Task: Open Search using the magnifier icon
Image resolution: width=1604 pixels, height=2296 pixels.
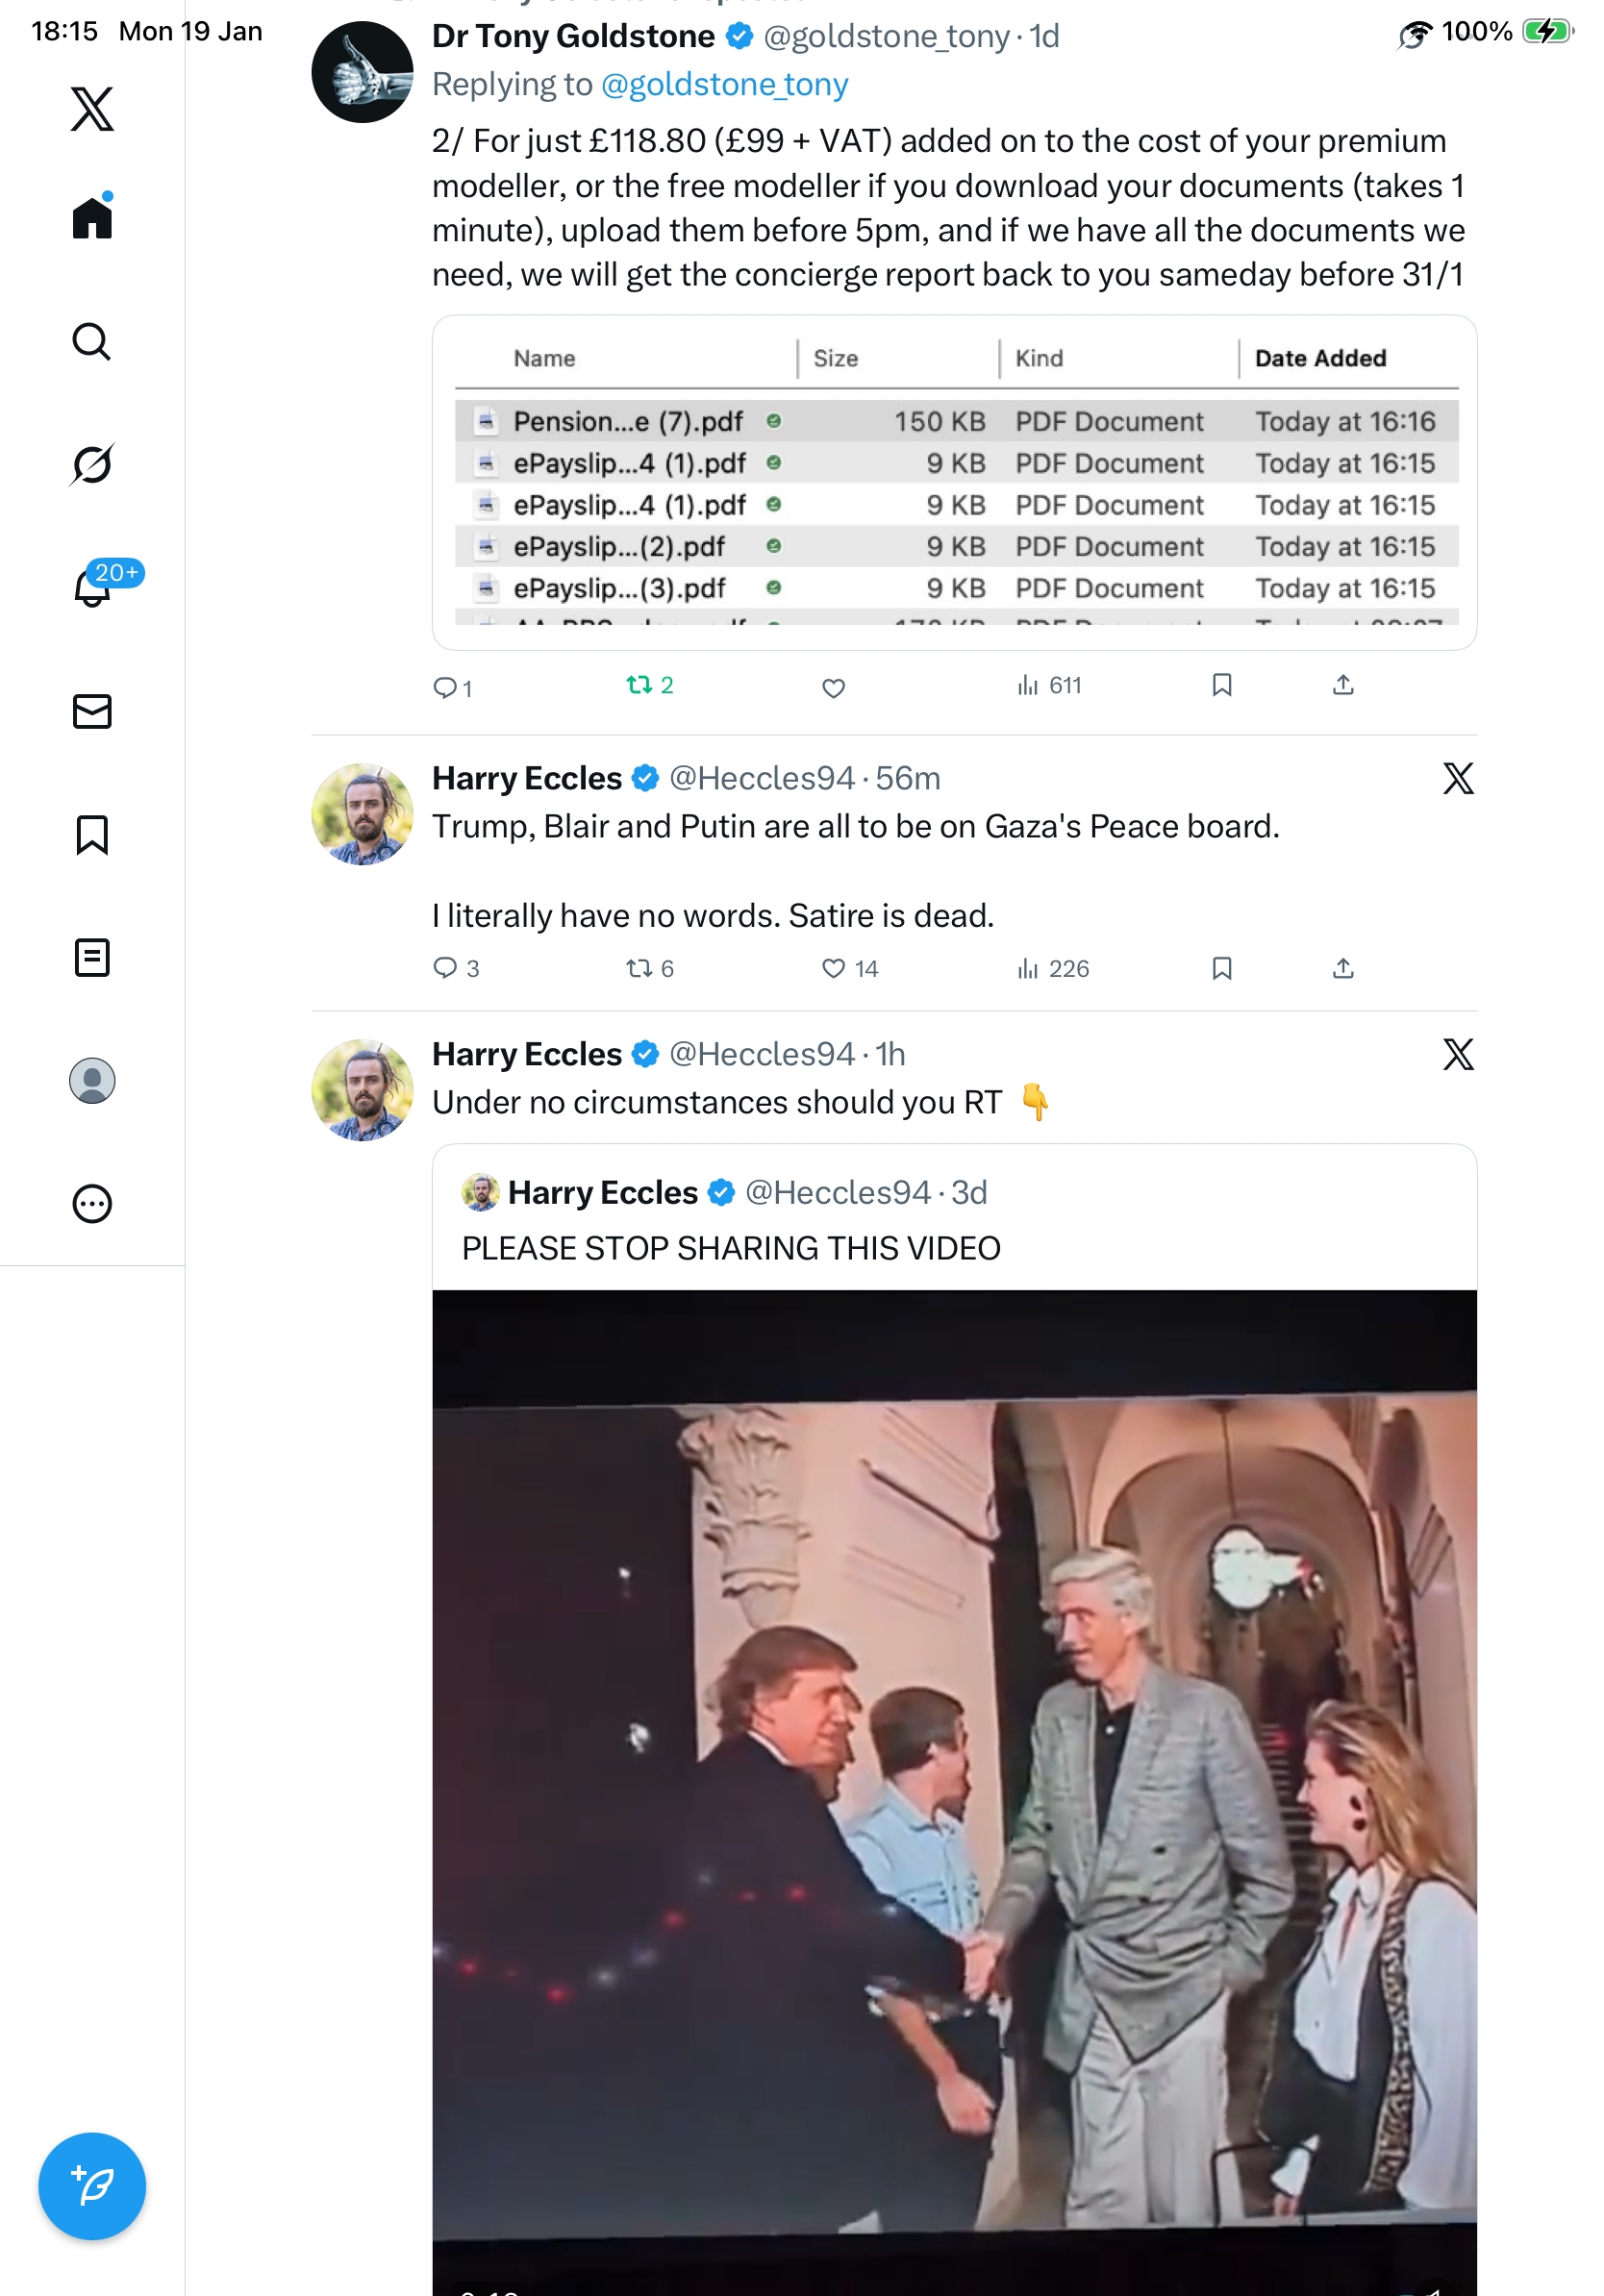Action: (x=92, y=341)
